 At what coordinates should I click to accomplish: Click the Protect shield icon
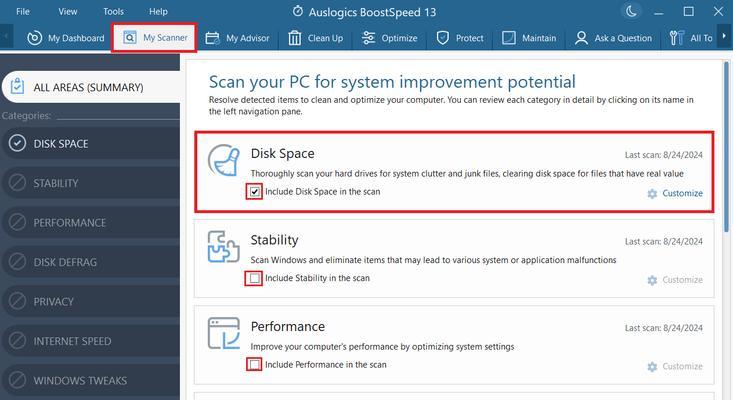[443, 38]
